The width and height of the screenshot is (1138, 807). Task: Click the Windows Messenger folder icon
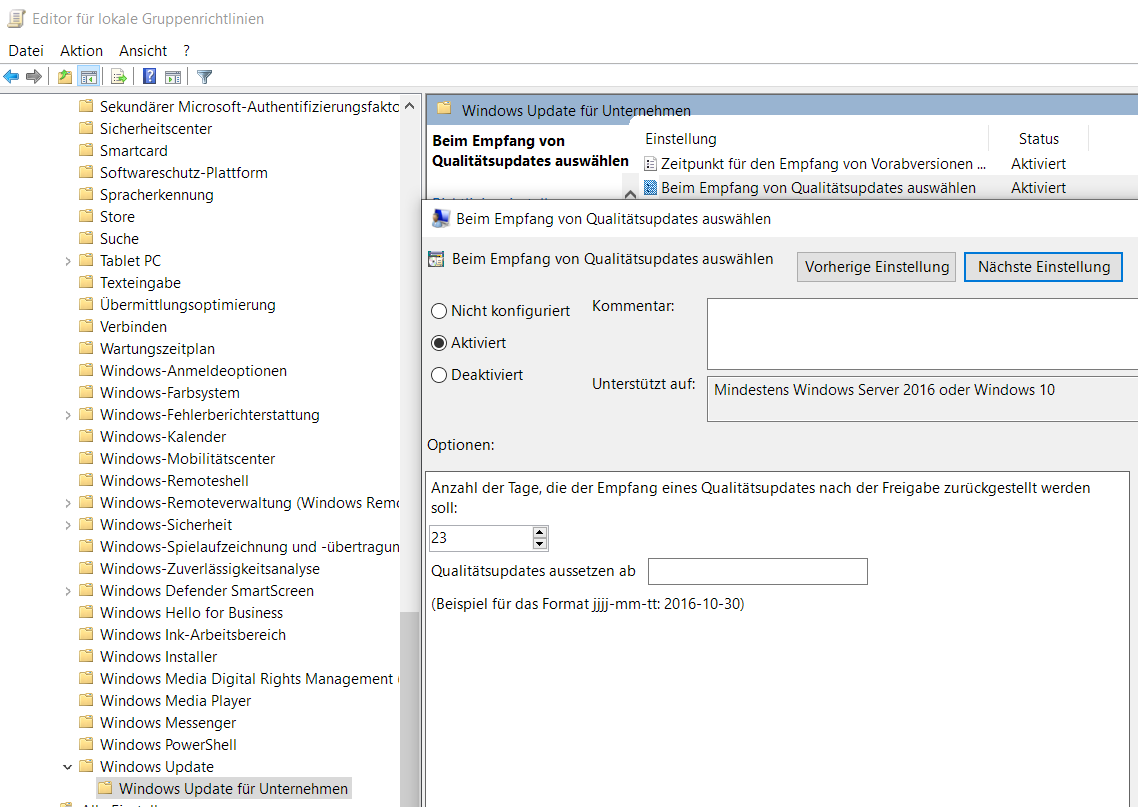86,722
